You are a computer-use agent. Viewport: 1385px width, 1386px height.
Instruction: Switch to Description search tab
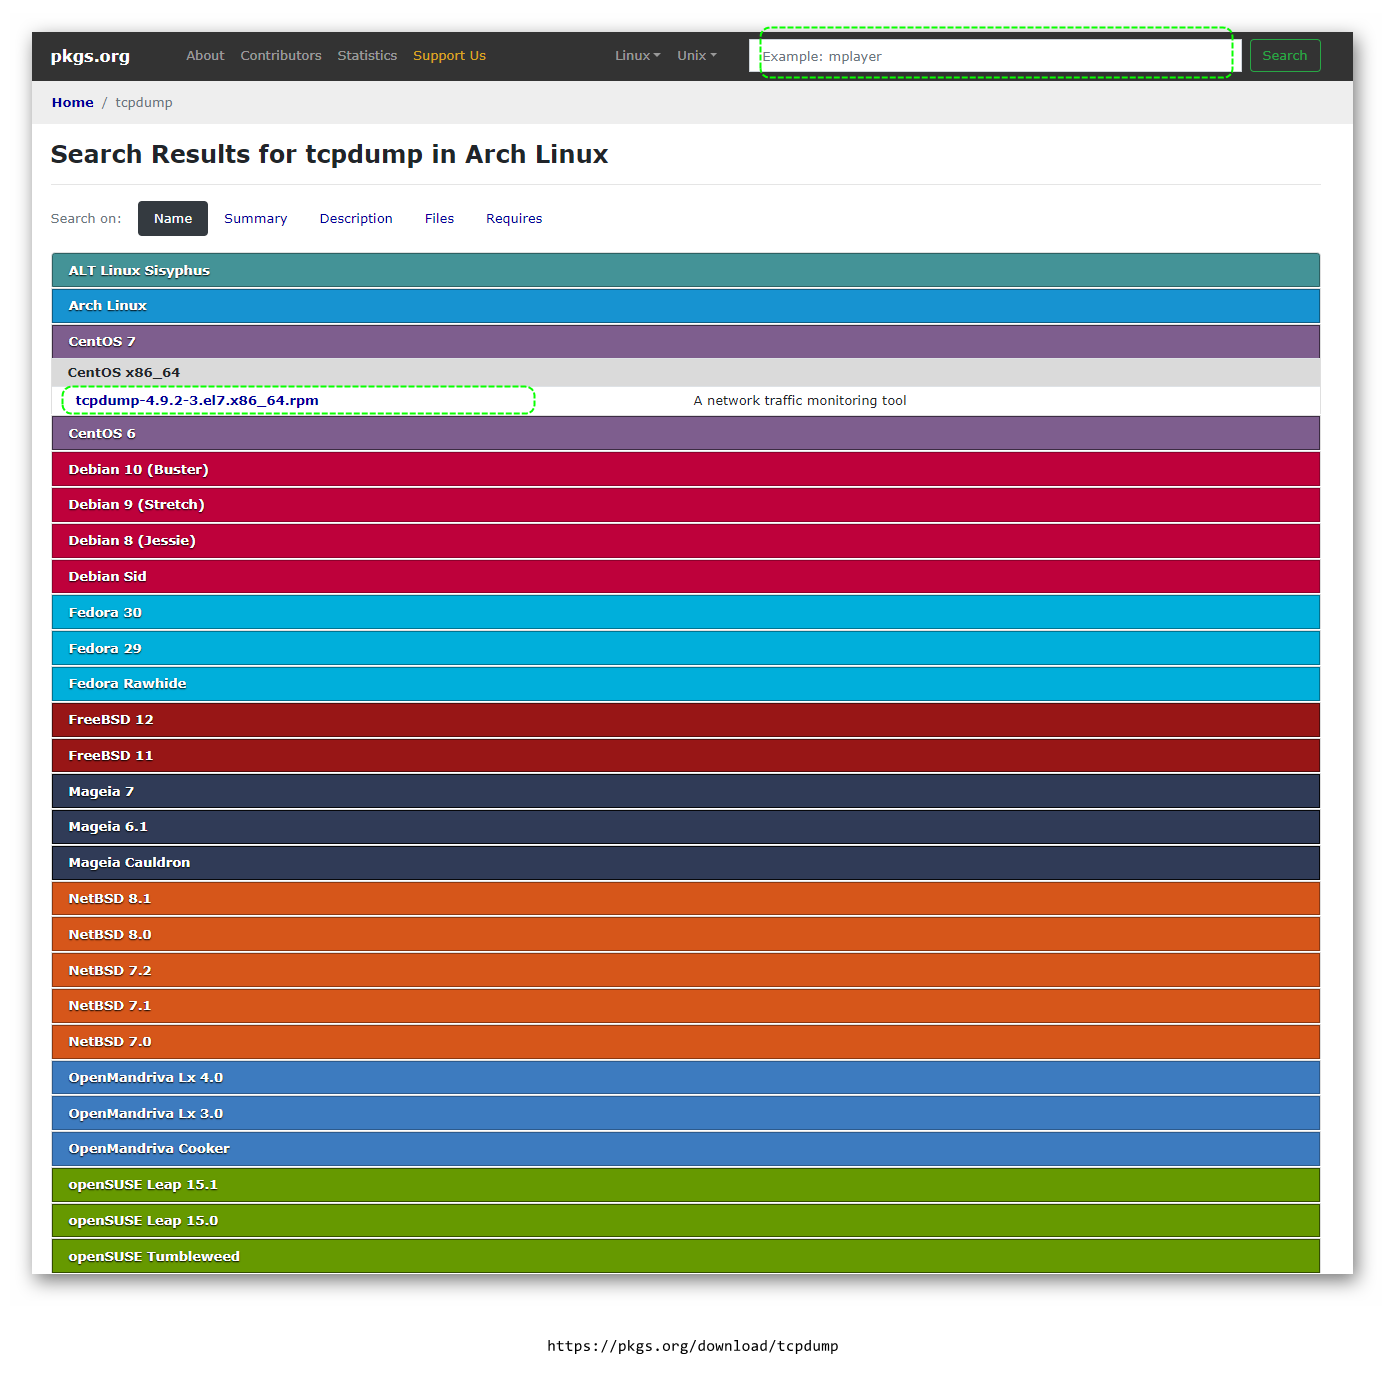(356, 219)
